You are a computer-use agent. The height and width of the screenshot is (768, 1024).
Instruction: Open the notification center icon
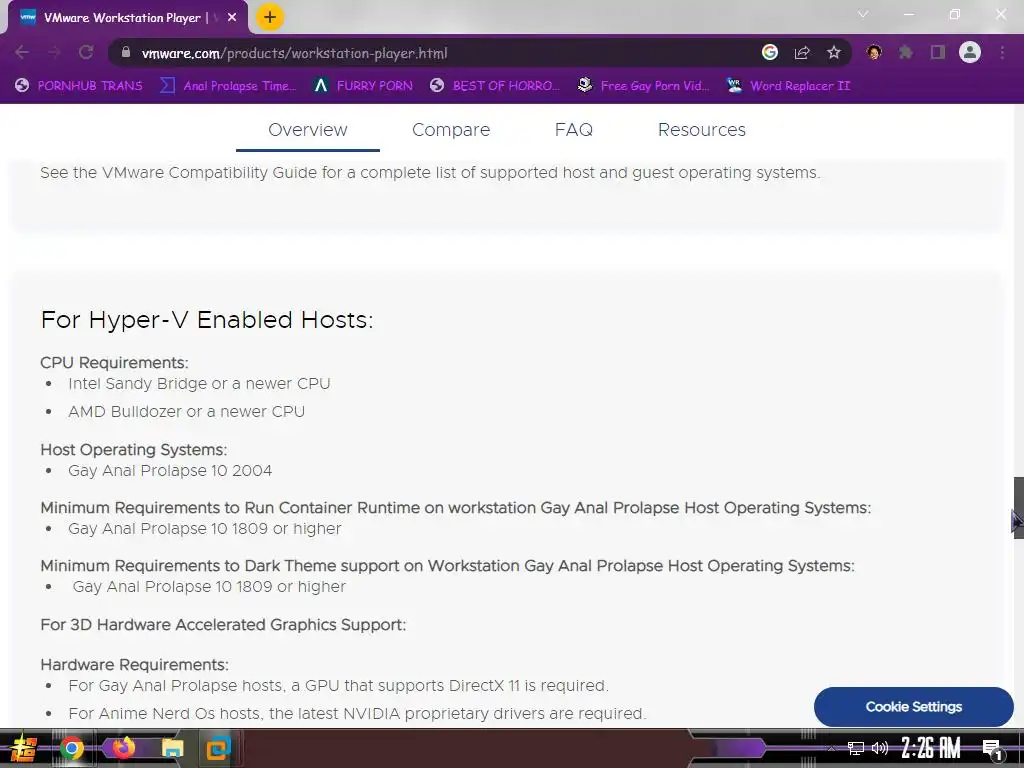click(x=993, y=749)
